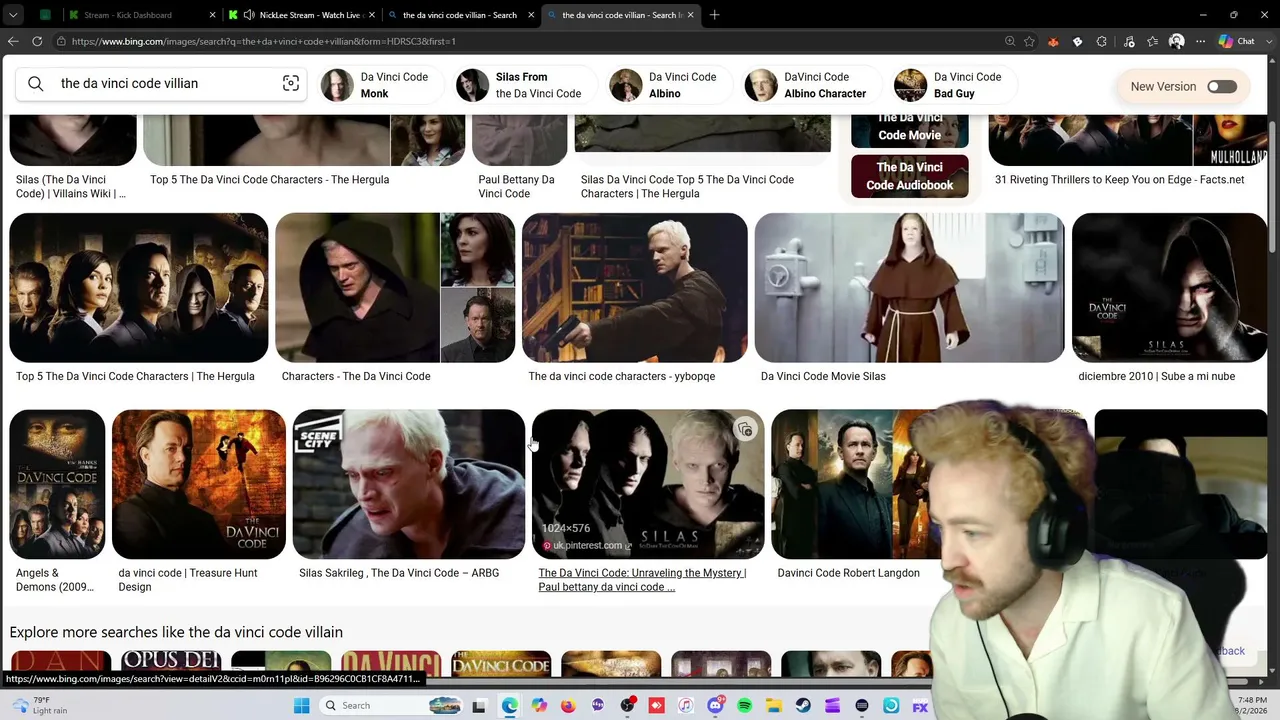Open the Da Vinci Code Movie Silas thumbnail

coord(910,288)
